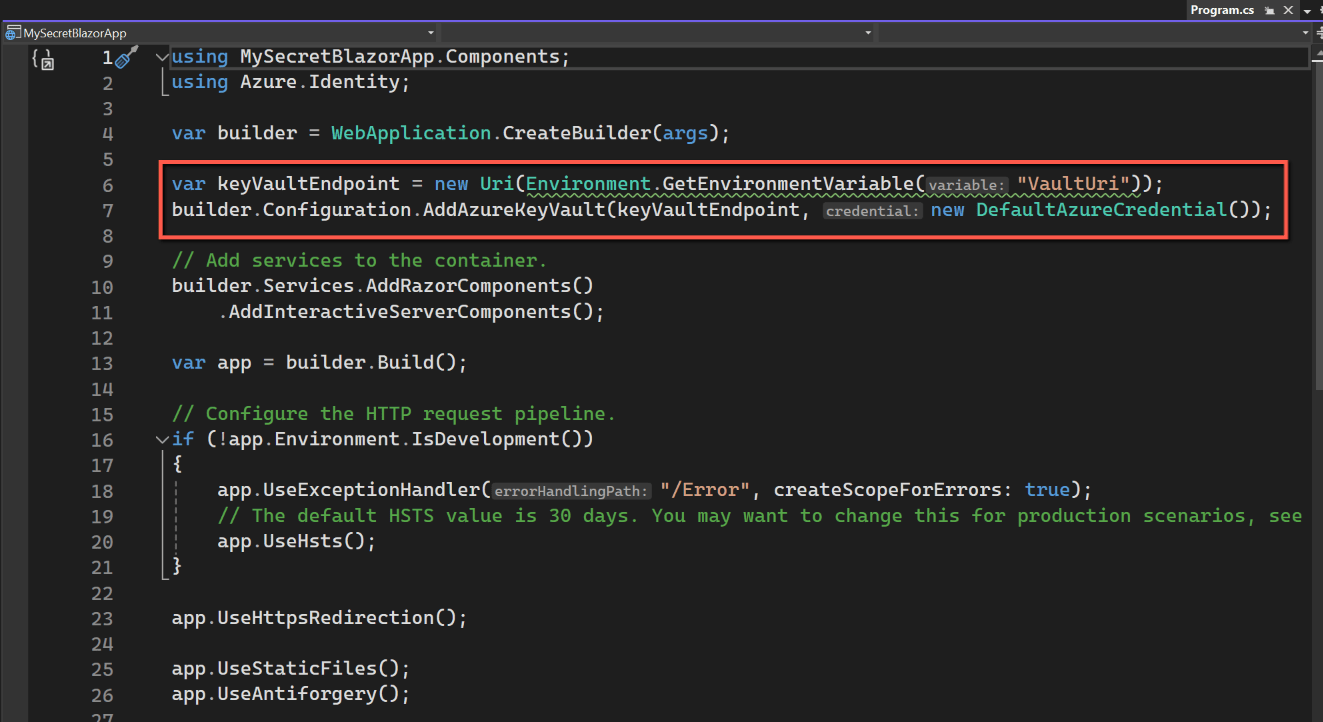Screen dimensions: 1323x722
Task: Click the Build method on line 13
Action: pos(405,362)
